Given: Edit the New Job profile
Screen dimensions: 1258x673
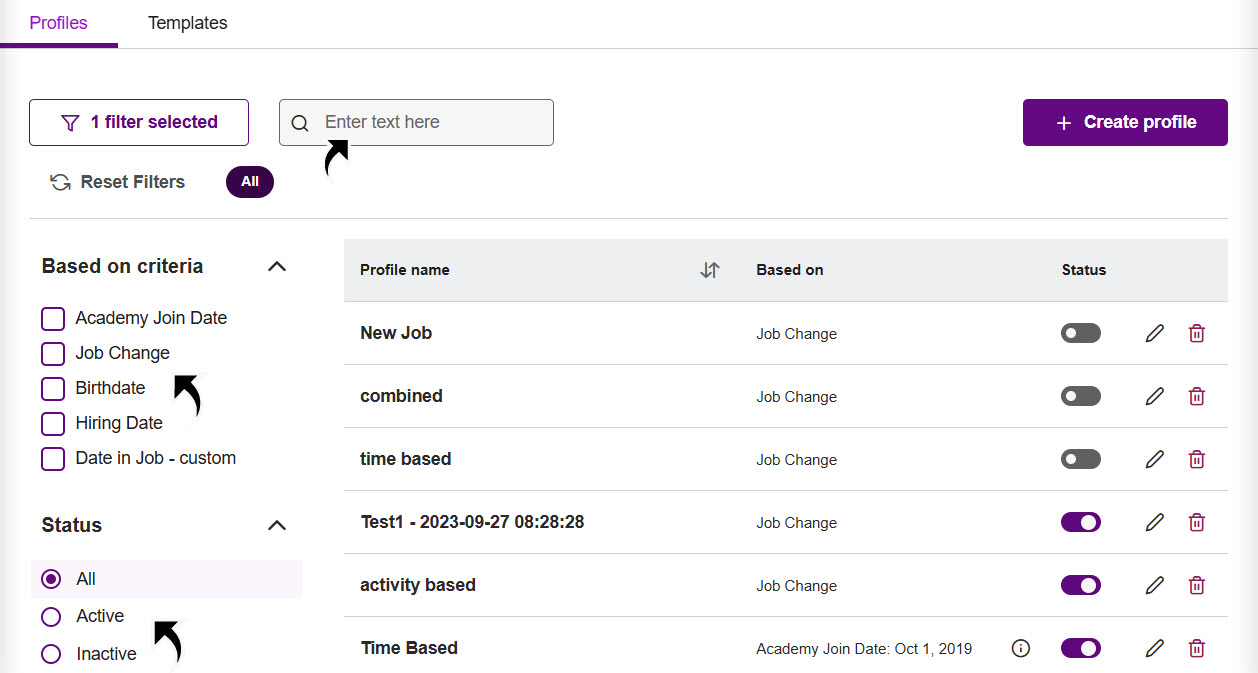Looking at the screenshot, I should point(1155,333).
